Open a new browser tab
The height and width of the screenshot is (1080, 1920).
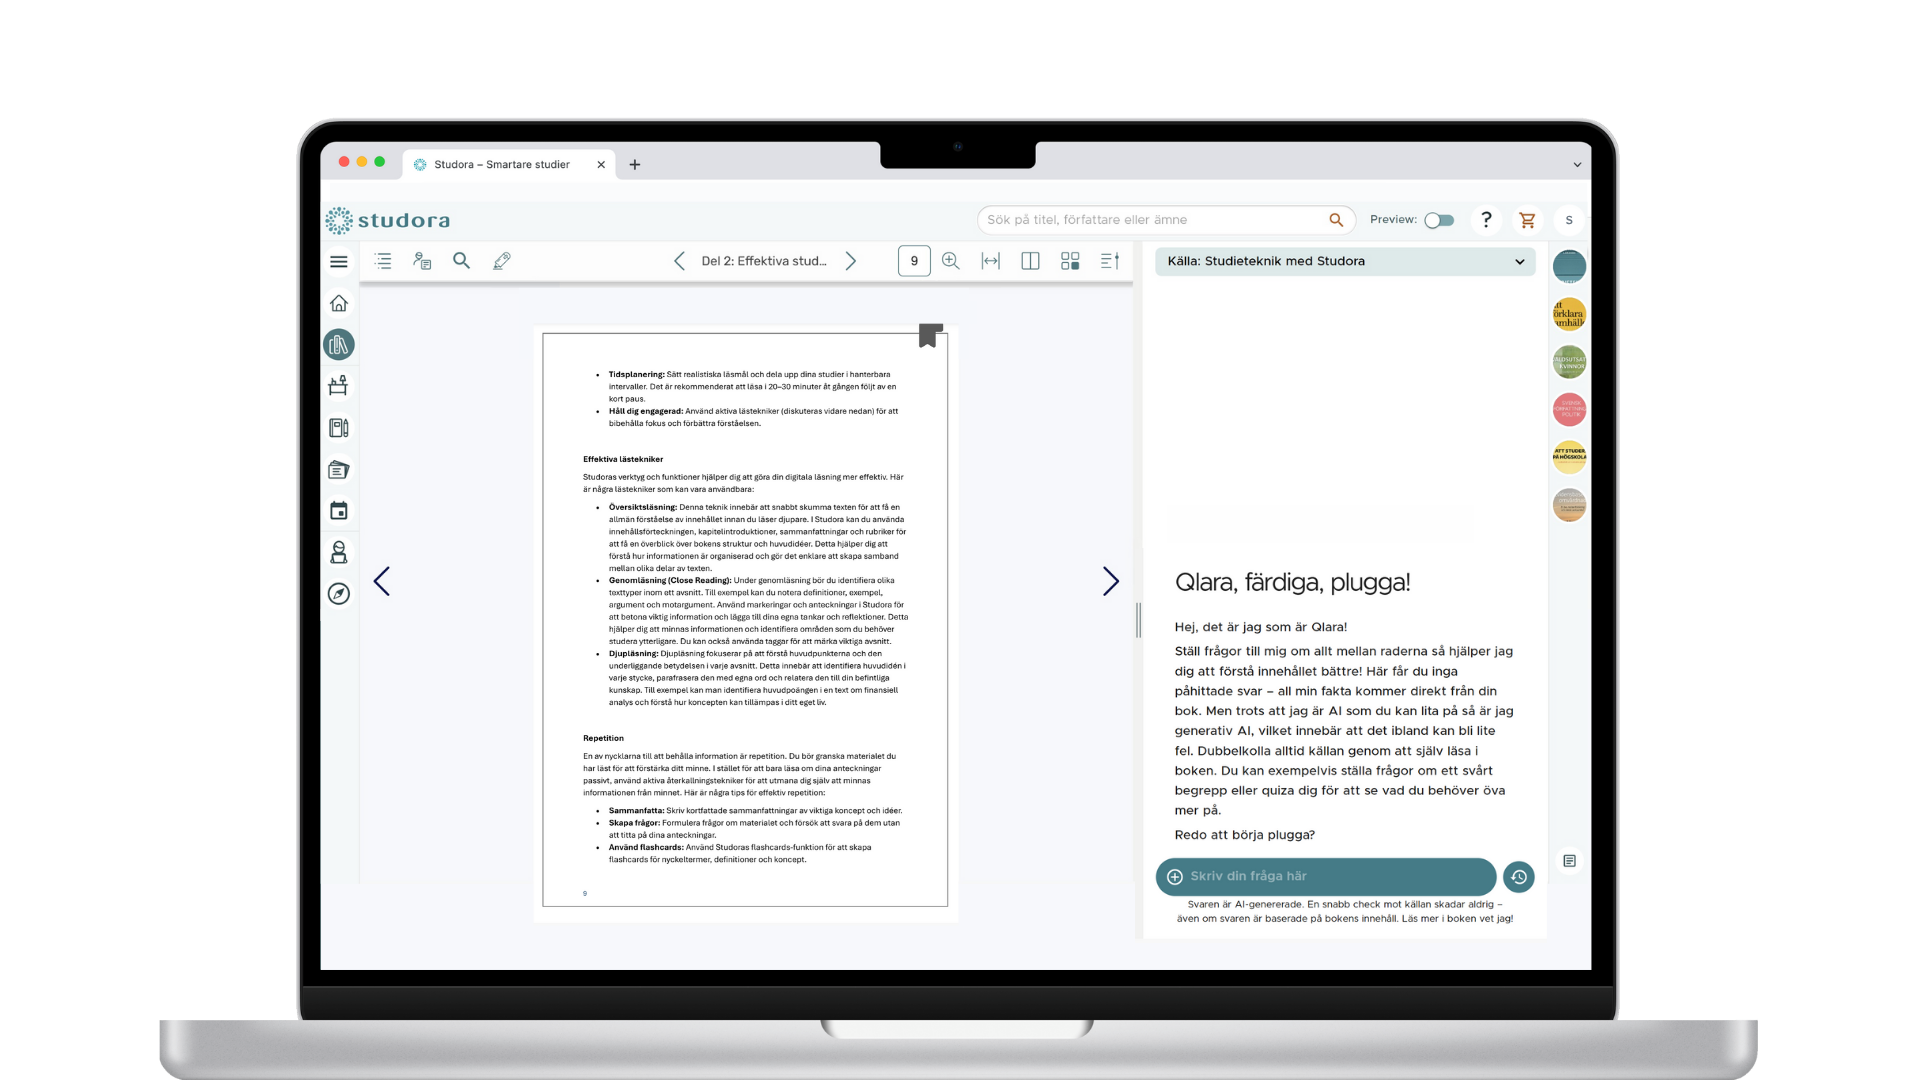[x=634, y=164]
